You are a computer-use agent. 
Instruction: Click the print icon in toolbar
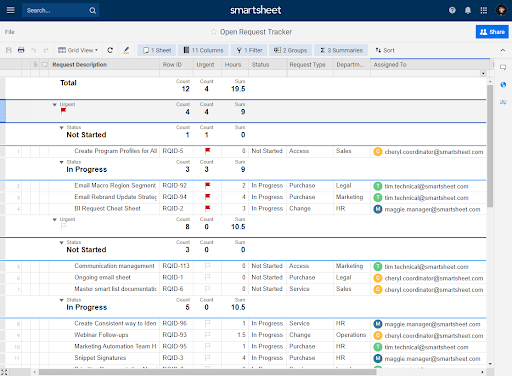pos(21,50)
